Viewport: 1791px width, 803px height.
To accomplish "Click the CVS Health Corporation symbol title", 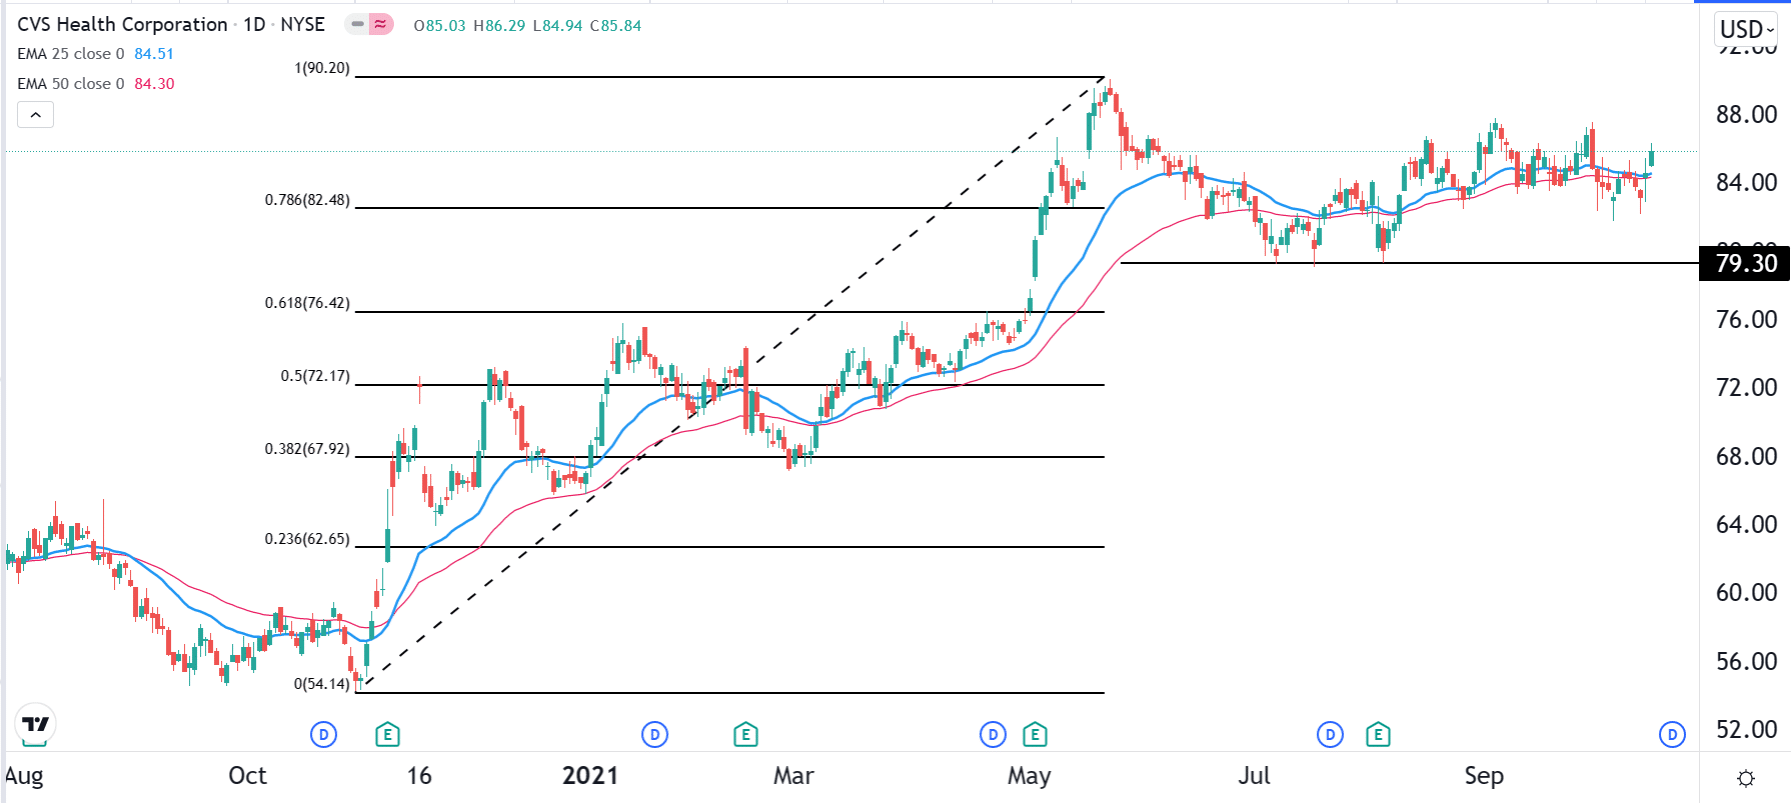I will click(x=122, y=24).
